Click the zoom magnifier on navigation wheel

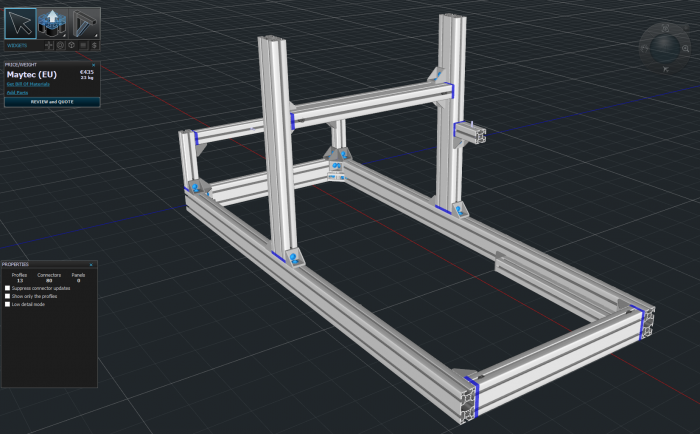tap(685, 48)
